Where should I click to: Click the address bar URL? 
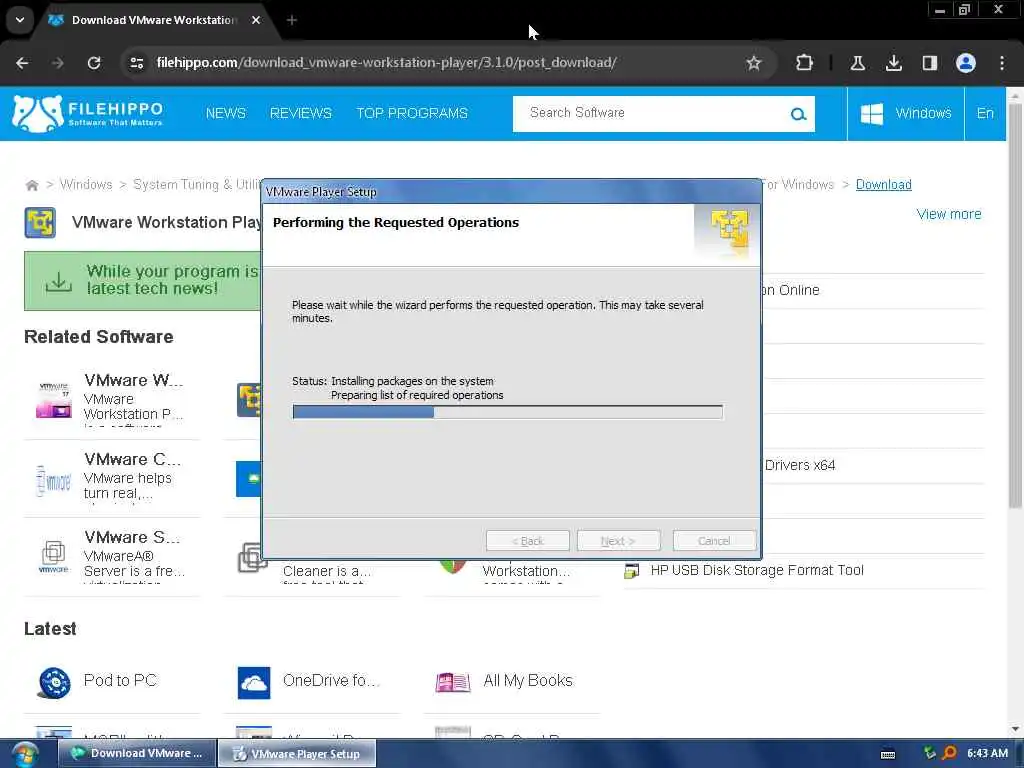tap(386, 63)
